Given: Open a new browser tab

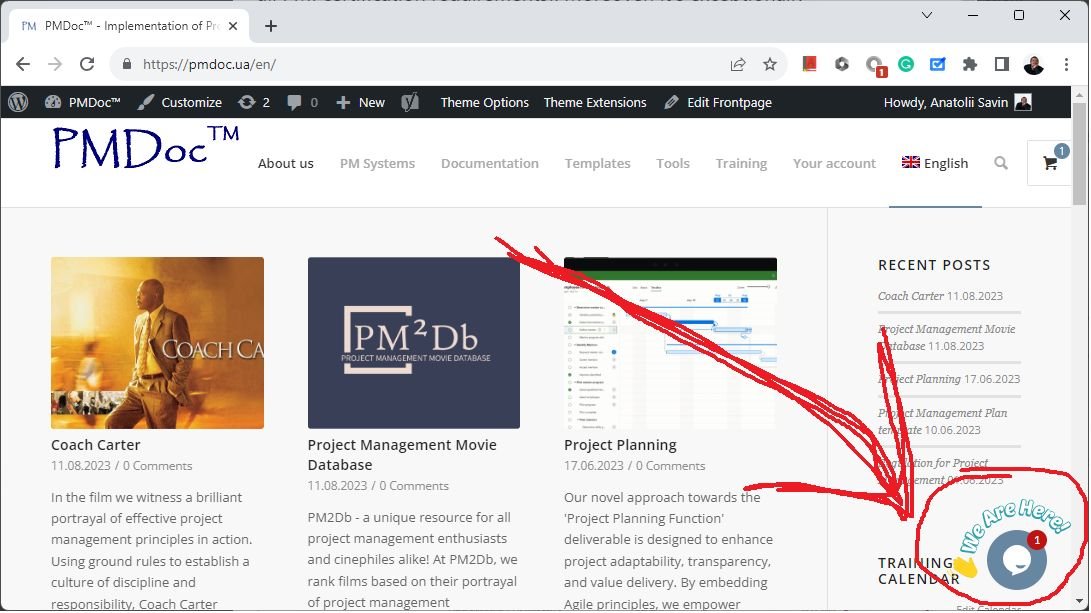Looking at the screenshot, I should 271,26.
